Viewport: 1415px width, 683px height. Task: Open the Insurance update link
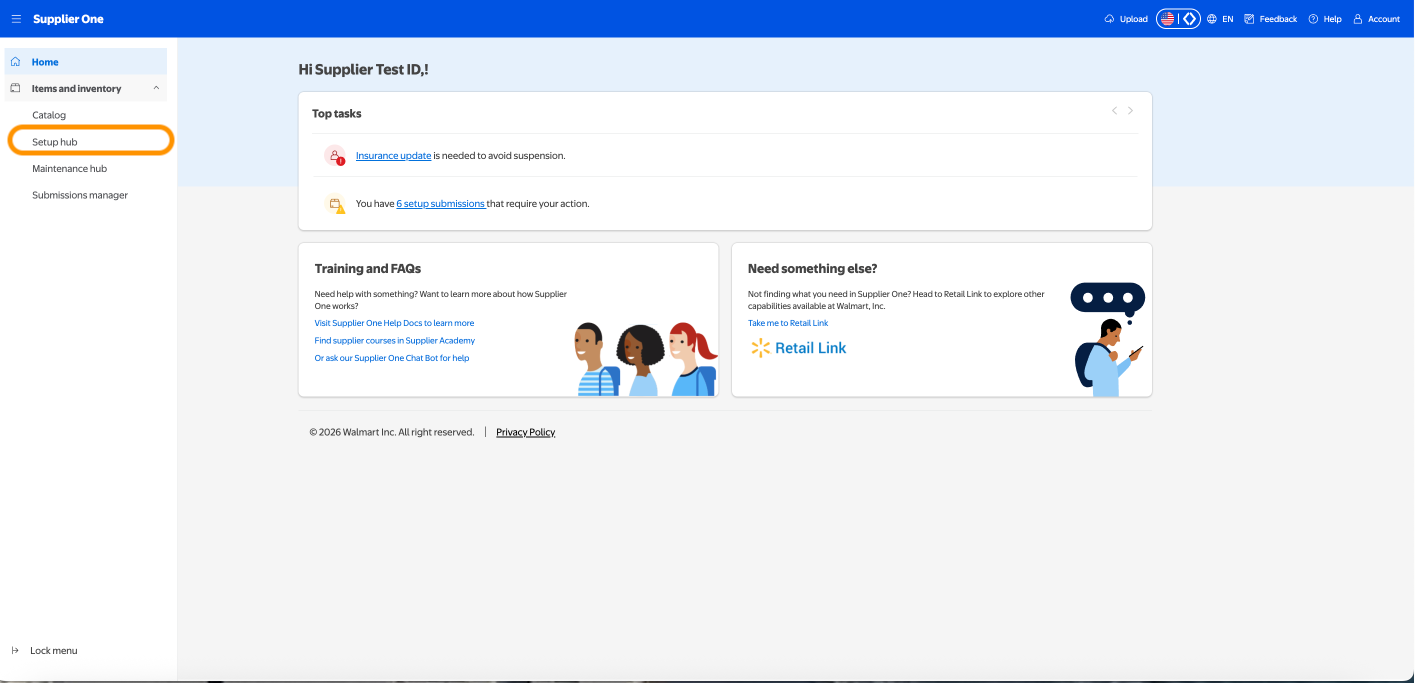[394, 156]
